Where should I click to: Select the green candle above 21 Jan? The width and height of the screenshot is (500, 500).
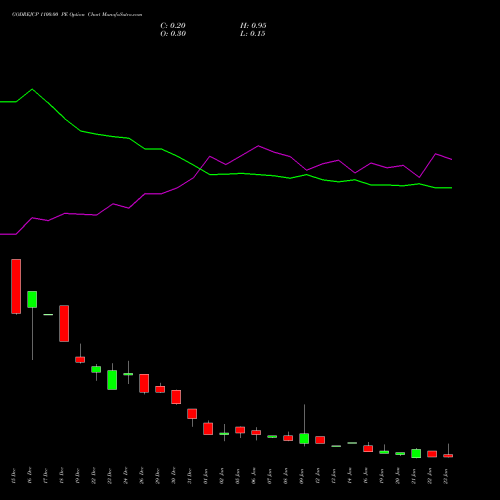click(416, 453)
